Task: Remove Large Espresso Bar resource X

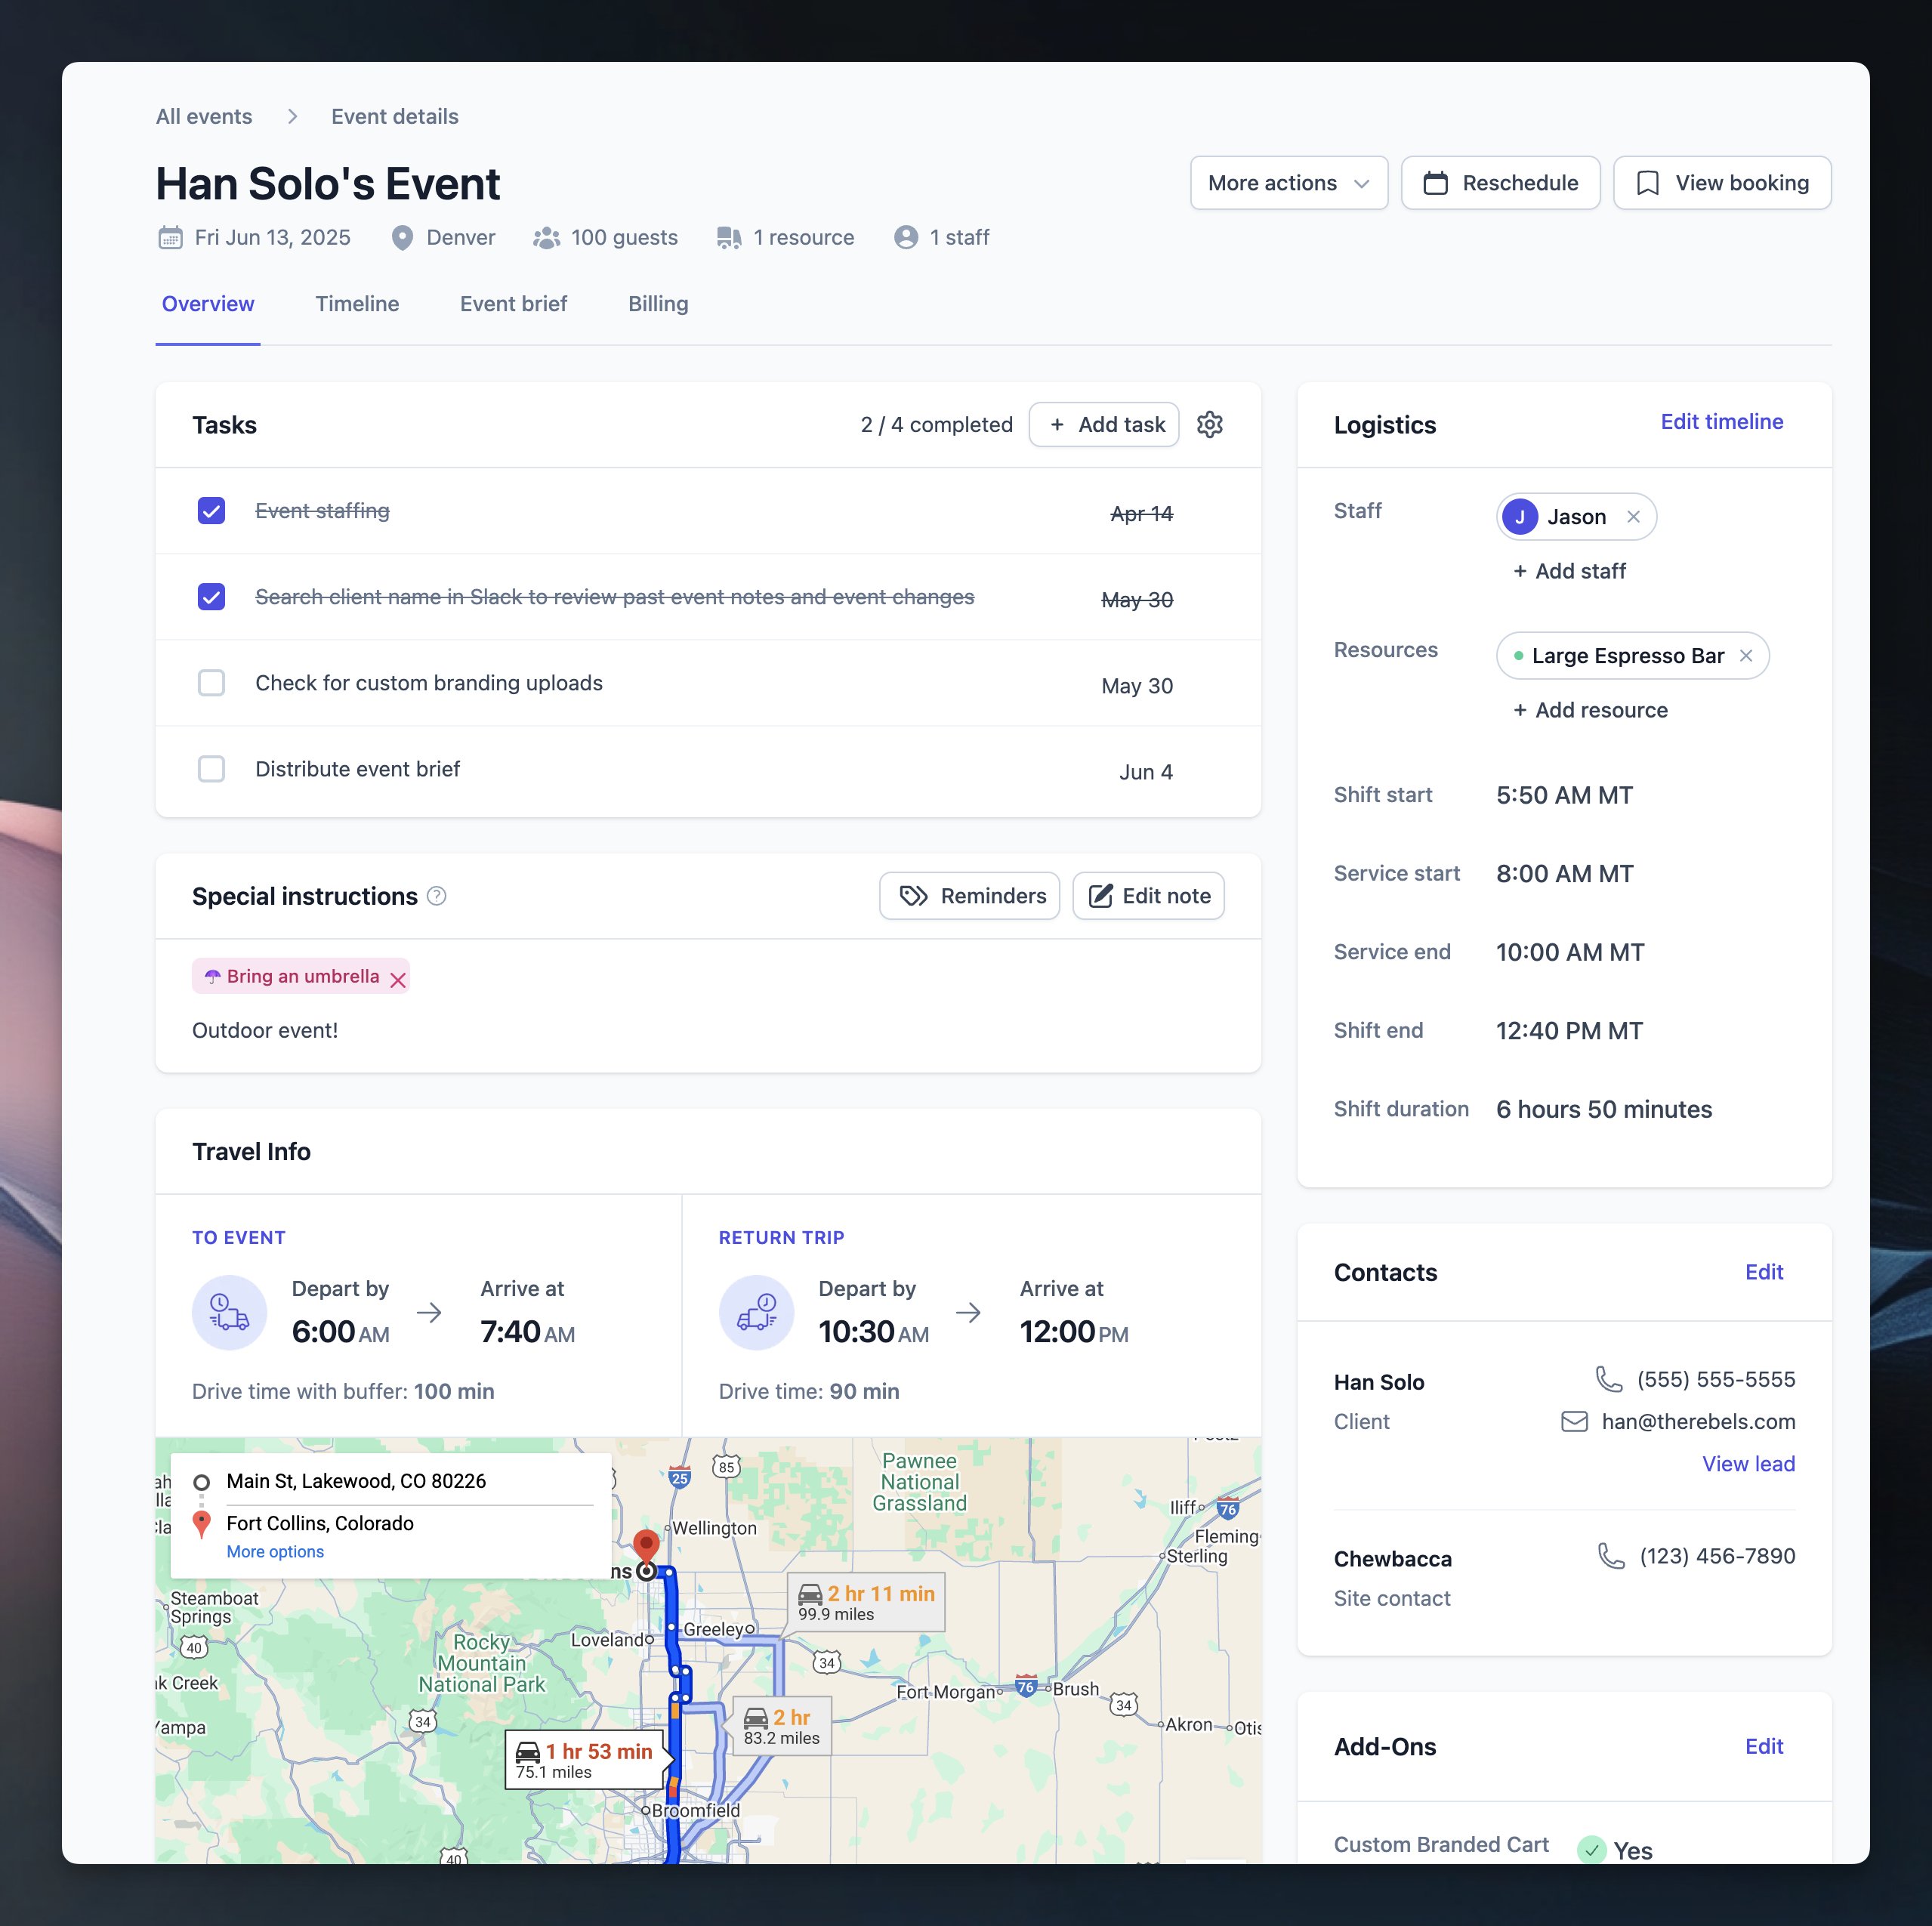Action: pos(1746,656)
